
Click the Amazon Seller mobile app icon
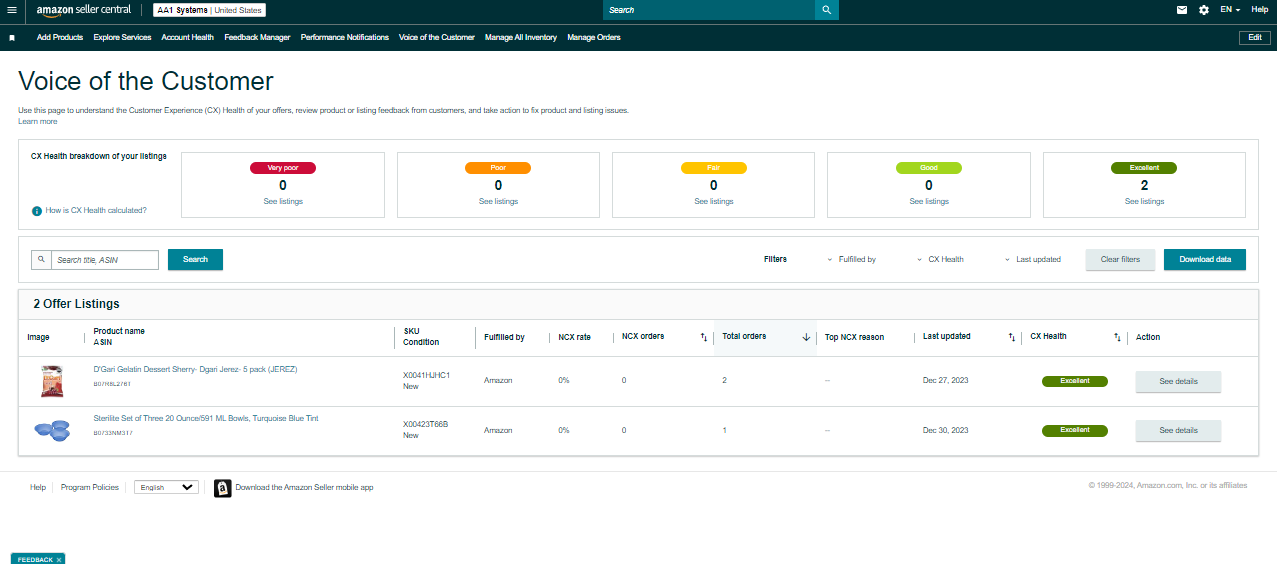coord(223,487)
